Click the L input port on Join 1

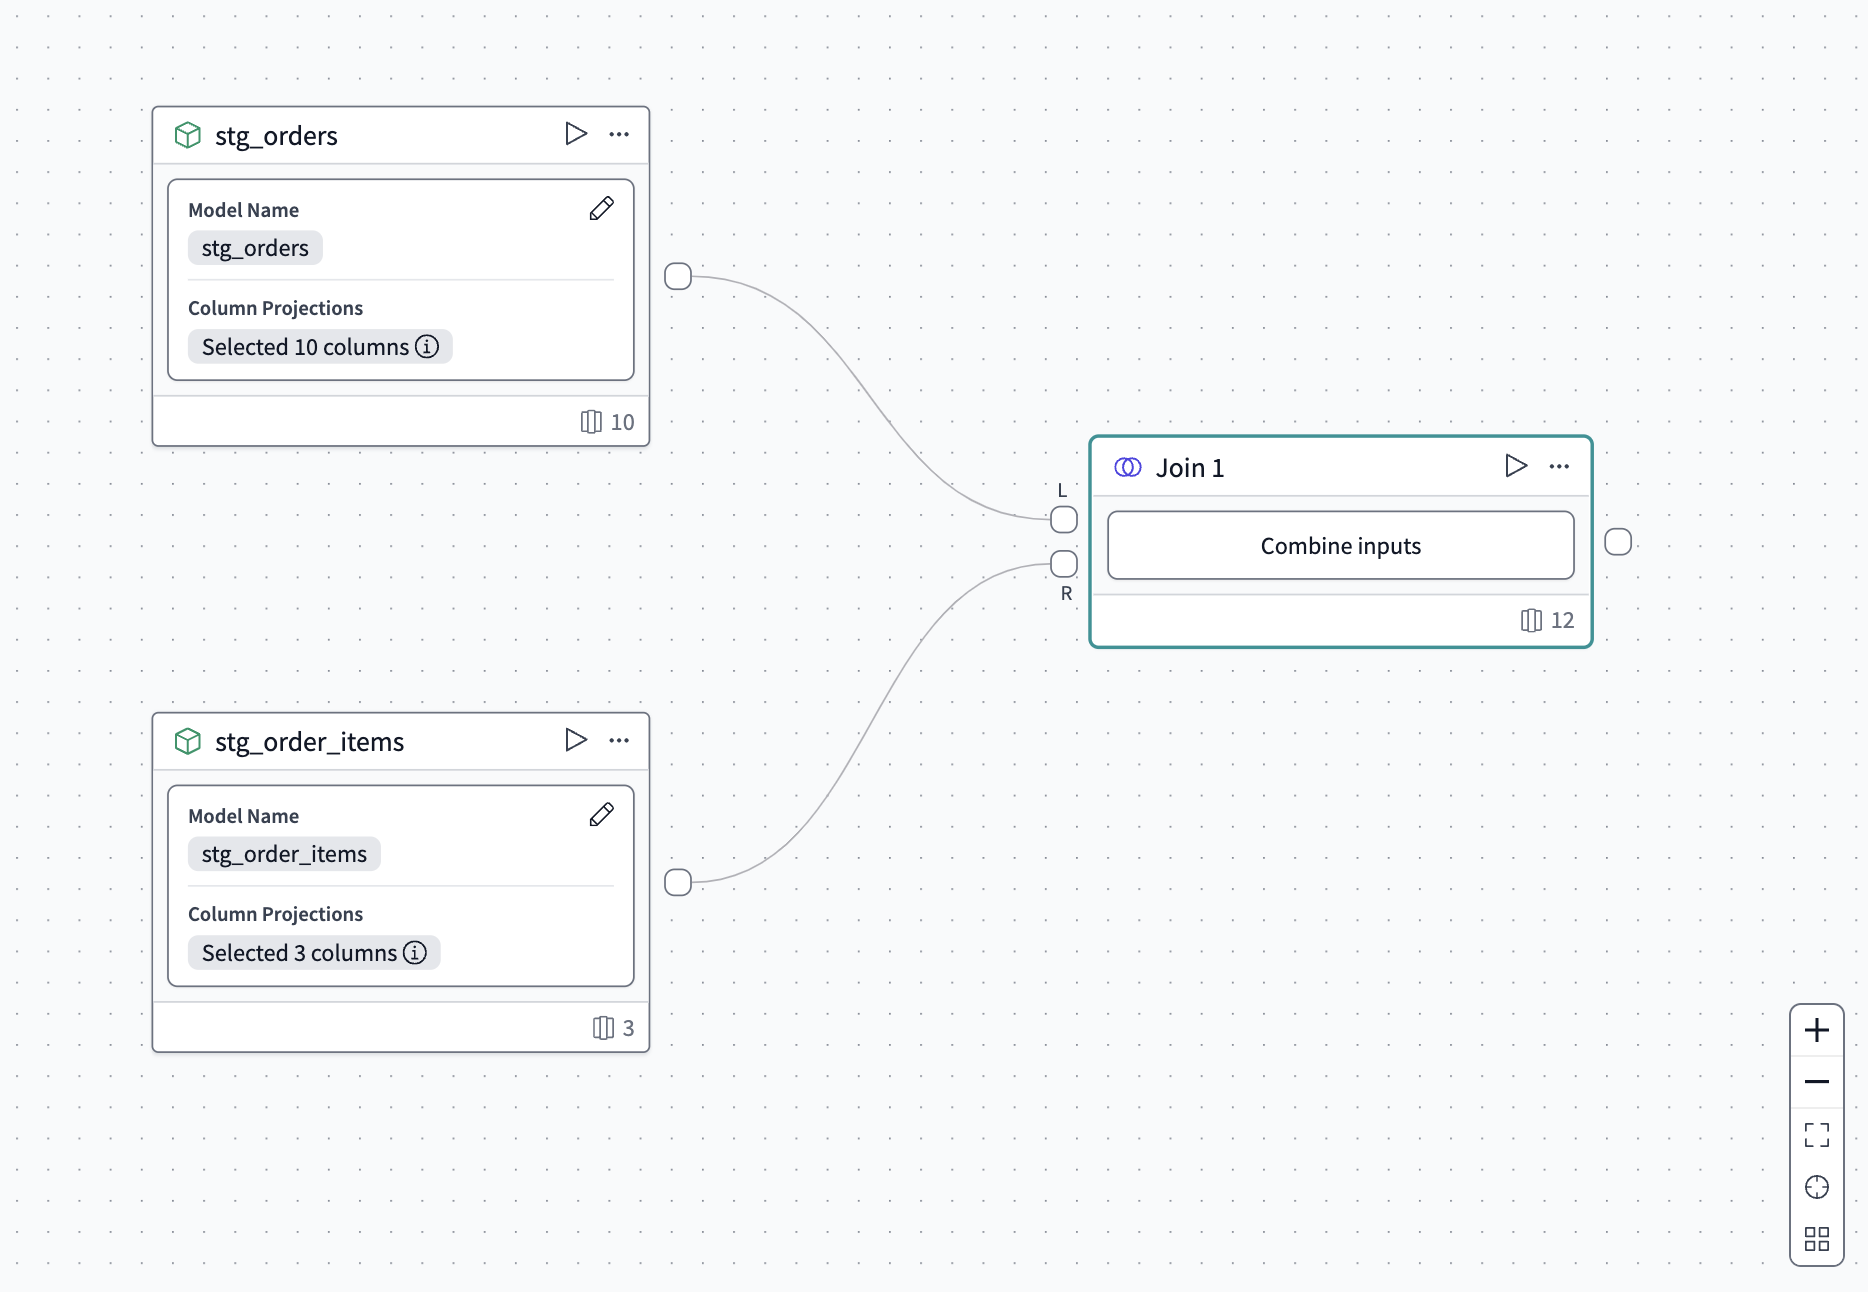coord(1063,519)
